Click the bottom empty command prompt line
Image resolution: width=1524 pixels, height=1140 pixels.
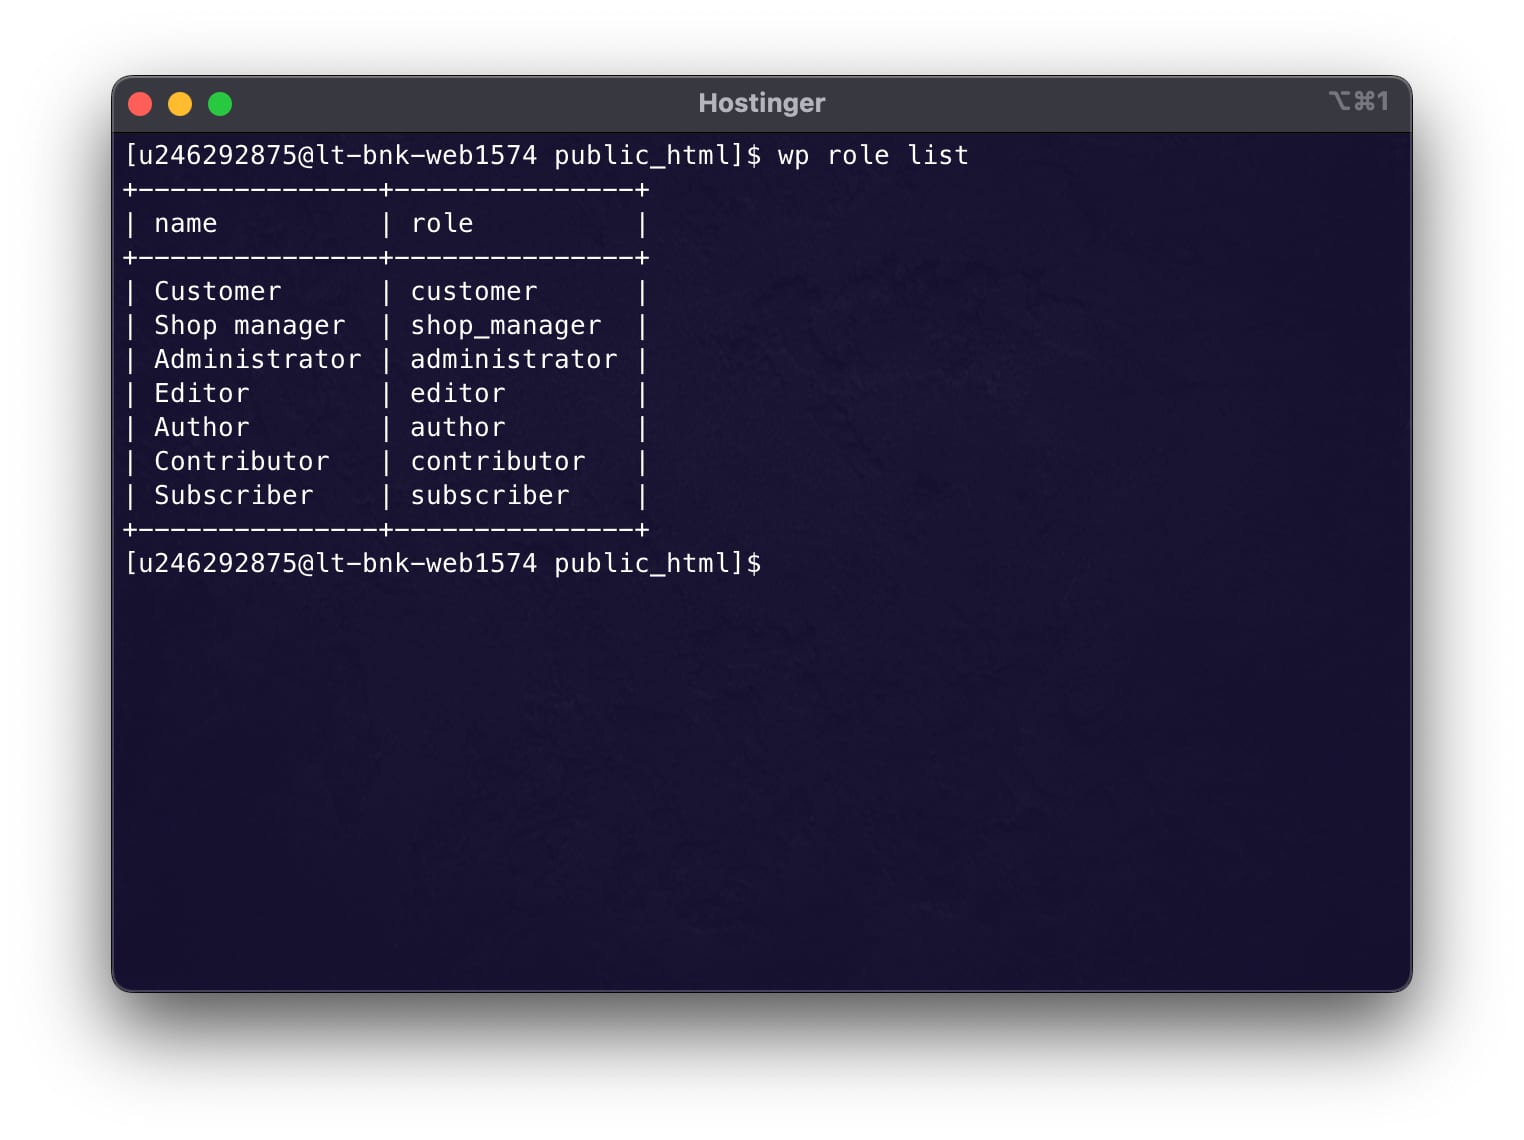point(443,563)
